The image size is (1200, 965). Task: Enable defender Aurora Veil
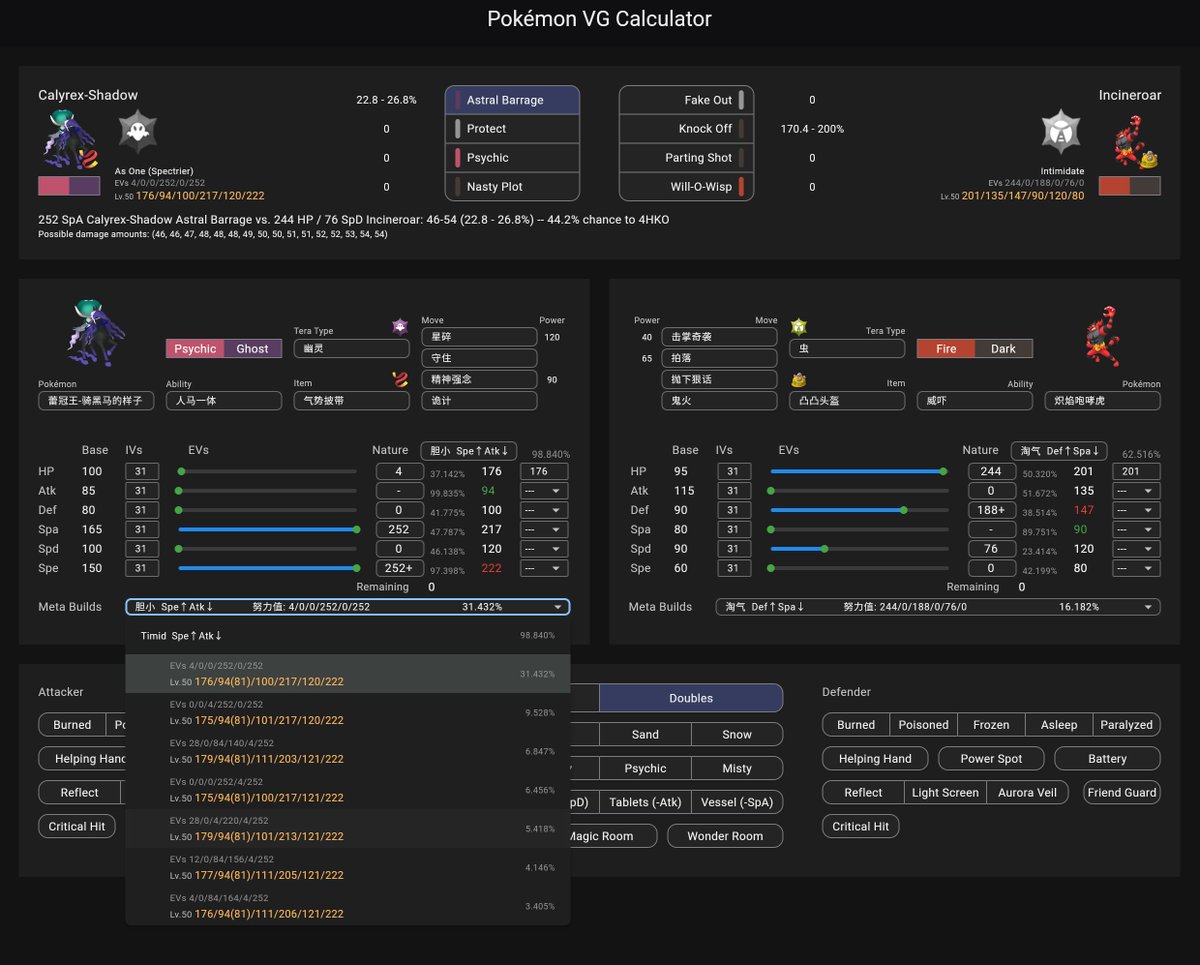tap(1027, 793)
